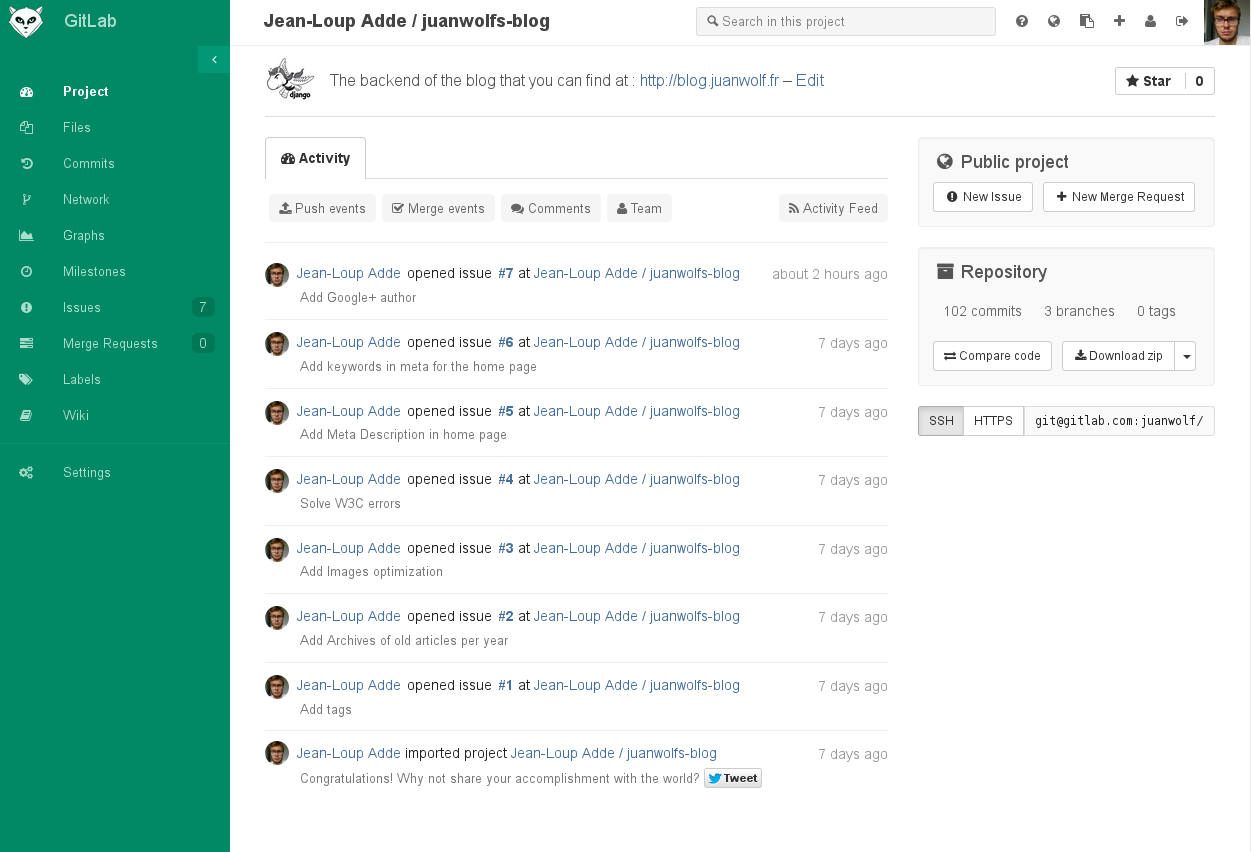Expand the Download zip caret dropdown
Viewport: 1251px width, 852px height.
[x=1186, y=356]
